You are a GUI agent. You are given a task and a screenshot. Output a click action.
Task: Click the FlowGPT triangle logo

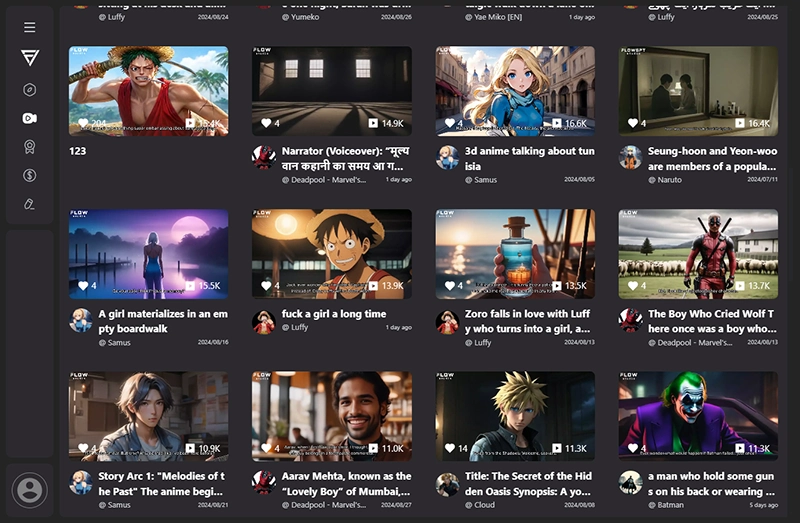point(30,58)
